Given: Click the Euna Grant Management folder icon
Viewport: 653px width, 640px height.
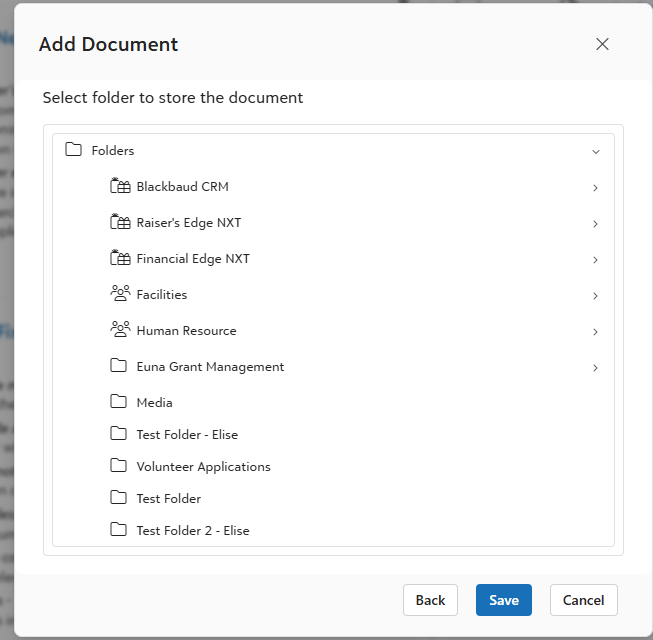Looking at the screenshot, I should [x=119, y=366].
